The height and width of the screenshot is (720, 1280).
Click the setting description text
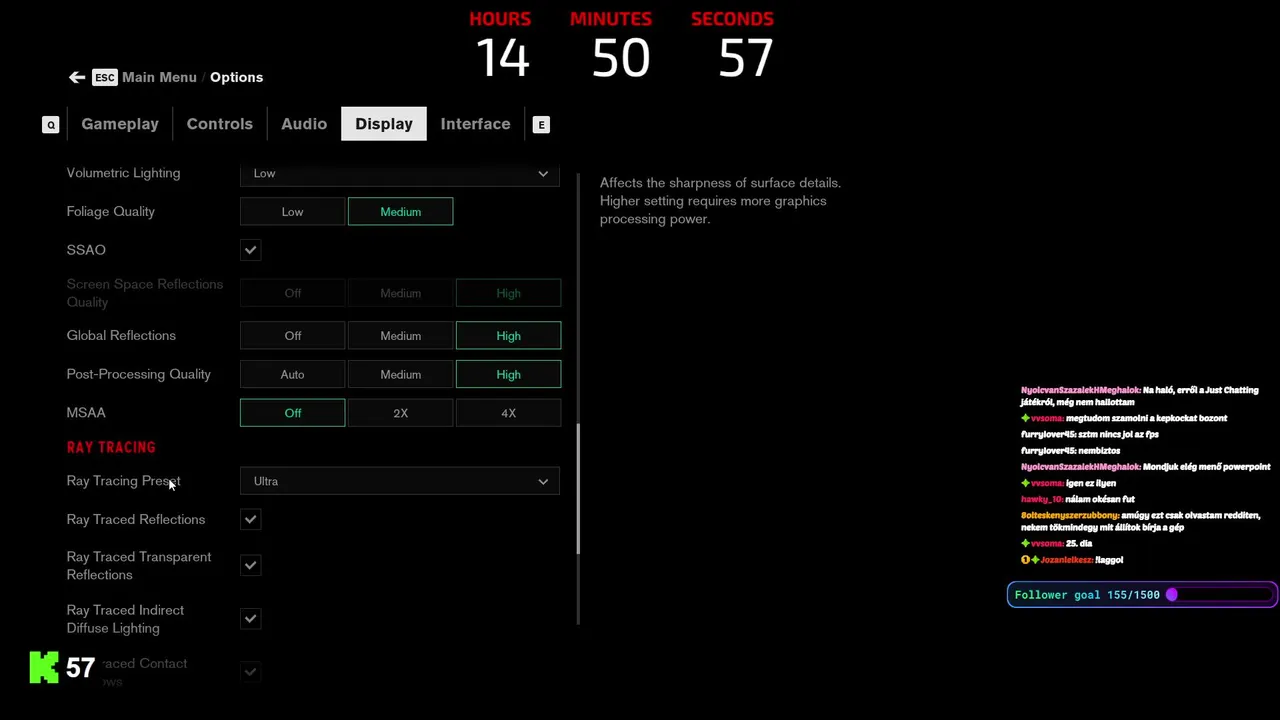pyautogui.click(x=720, y=201)
